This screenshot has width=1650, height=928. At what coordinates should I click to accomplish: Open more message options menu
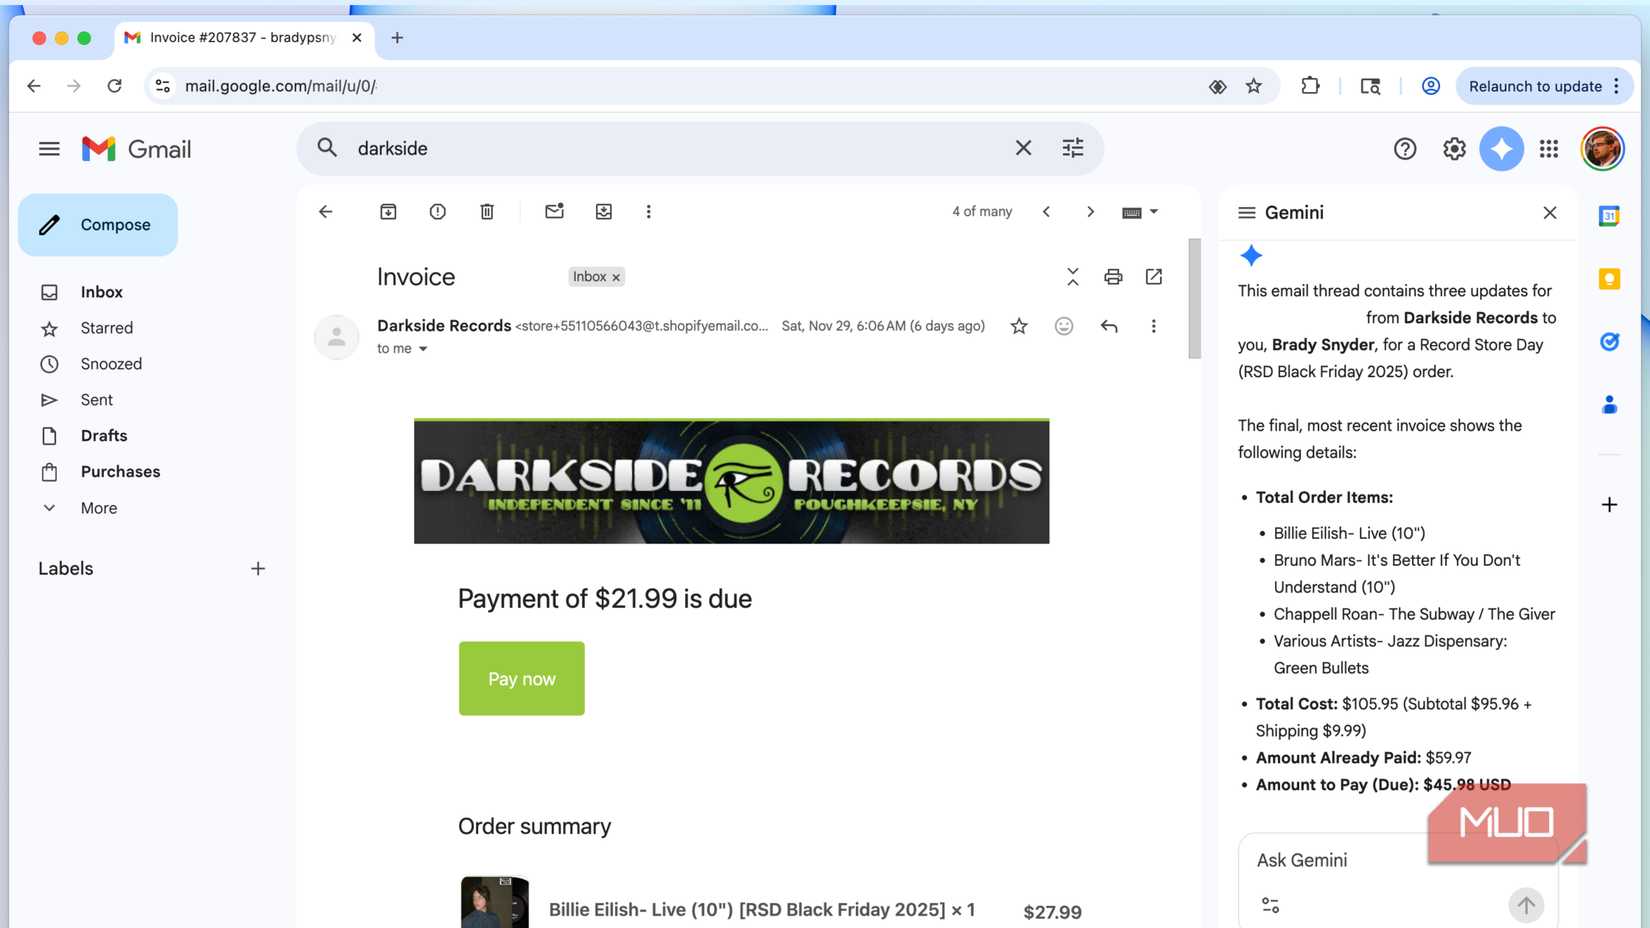1153,326
